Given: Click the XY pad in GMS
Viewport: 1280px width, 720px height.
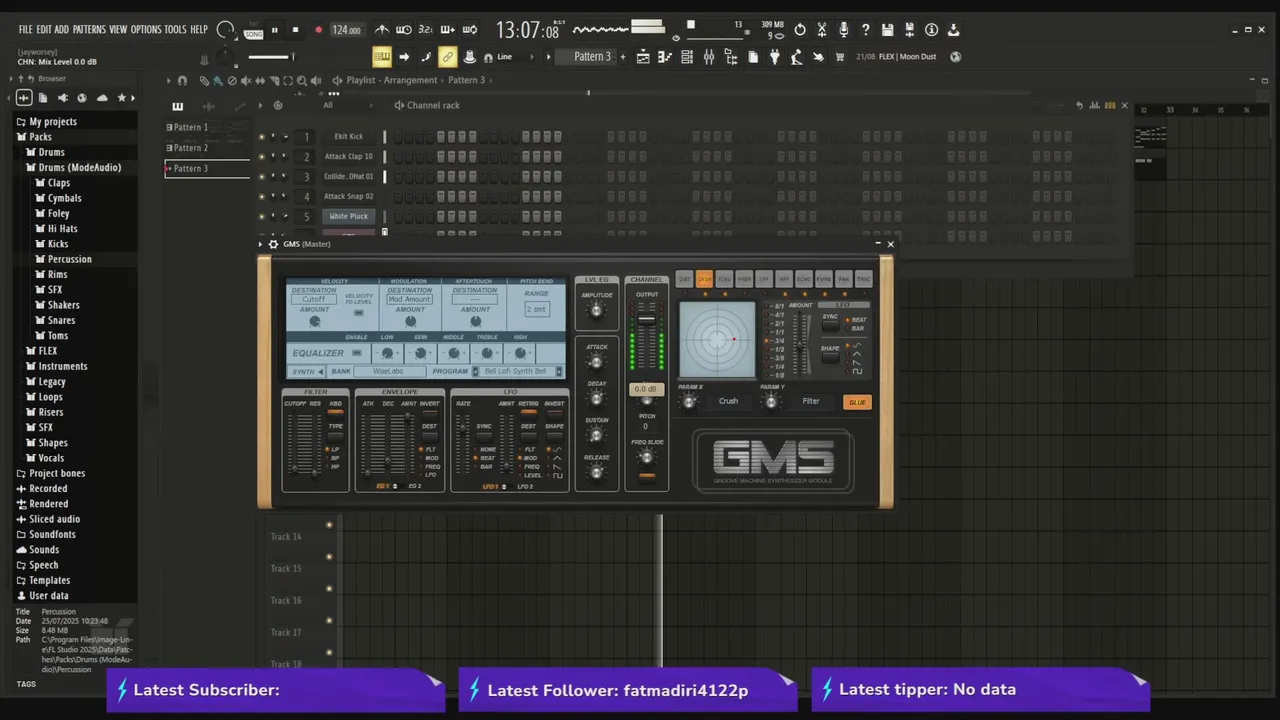Looking at the screenshot, I should [x=717, y=340].
